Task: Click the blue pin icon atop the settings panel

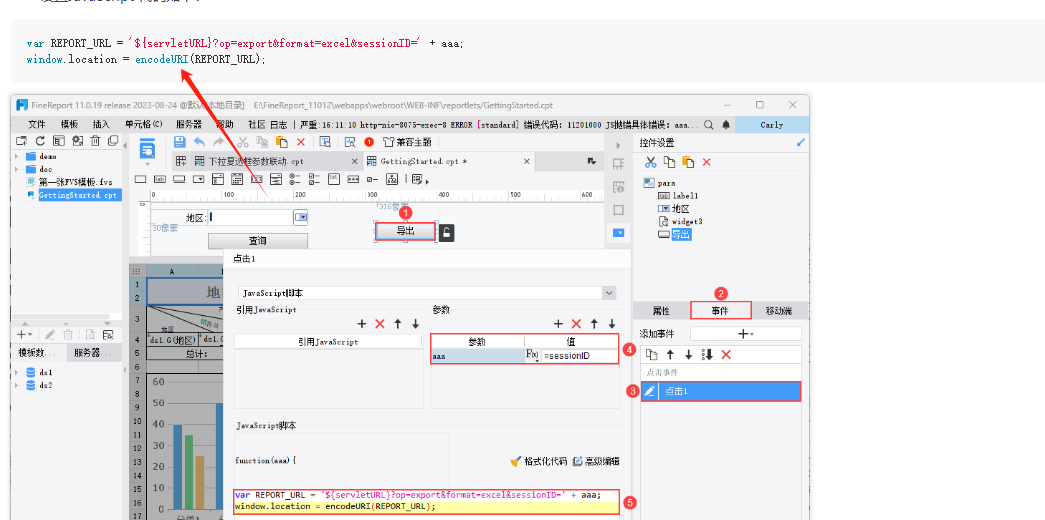Action: click(x=800, y=143)
